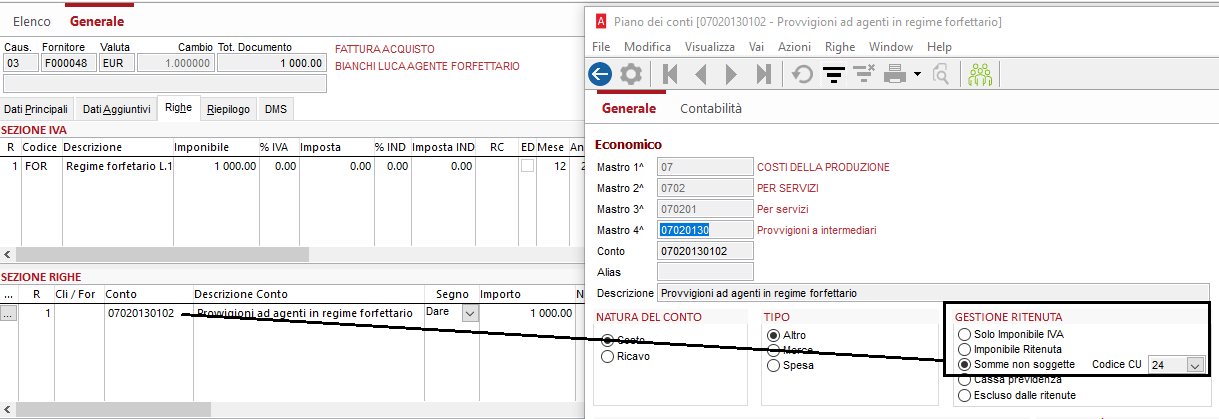Click the Fornitore field F000048
Viewport: 1219px width, 419px height.
point(69,63)
